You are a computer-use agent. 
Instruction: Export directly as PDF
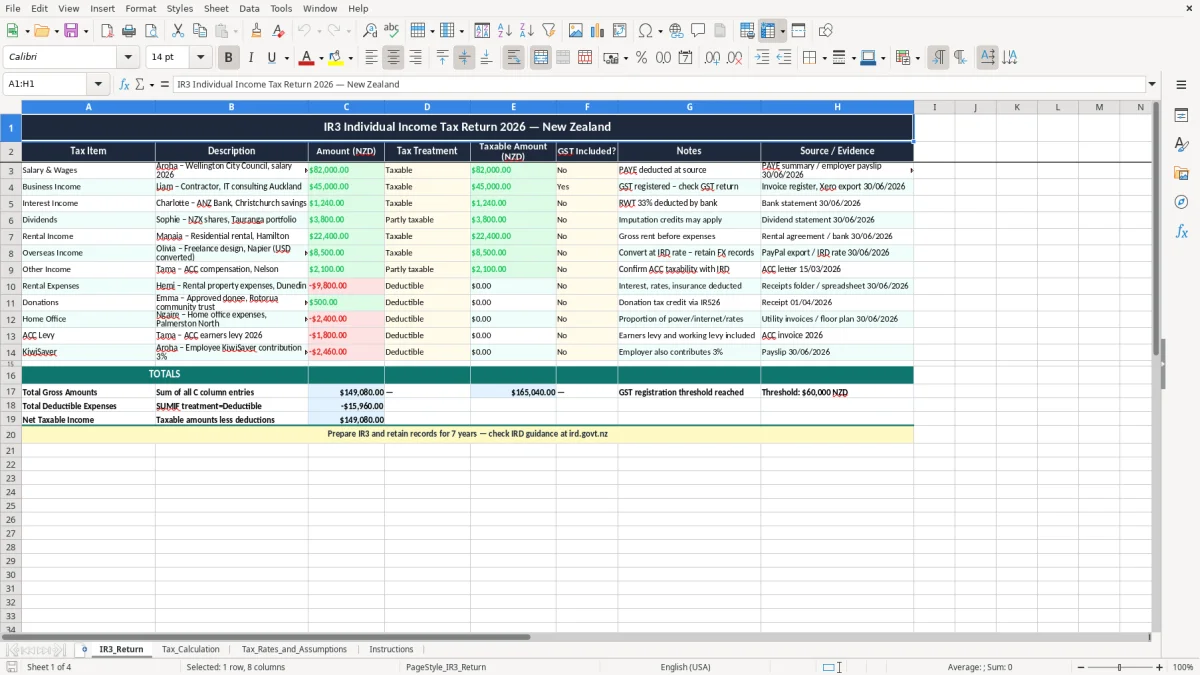point(107,31)
